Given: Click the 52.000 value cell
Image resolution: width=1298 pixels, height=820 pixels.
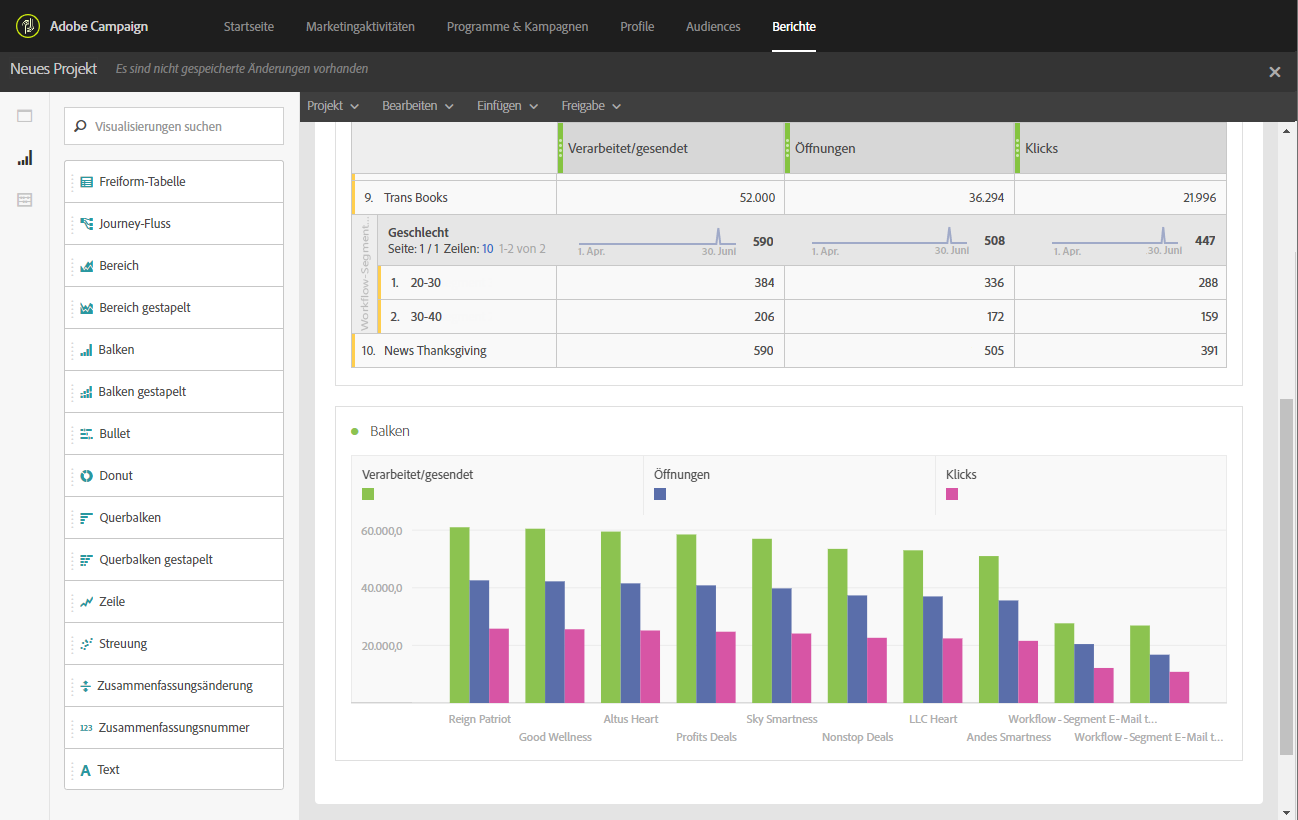Looking at the screenshot, I should 670,198.
